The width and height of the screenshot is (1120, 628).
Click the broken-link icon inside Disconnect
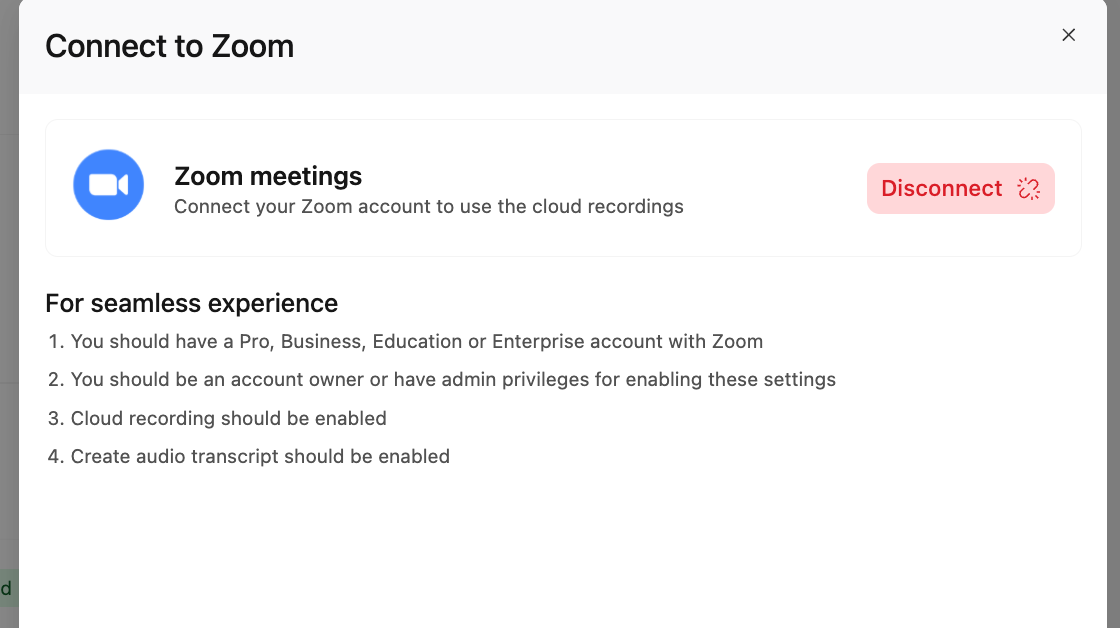1028,189
